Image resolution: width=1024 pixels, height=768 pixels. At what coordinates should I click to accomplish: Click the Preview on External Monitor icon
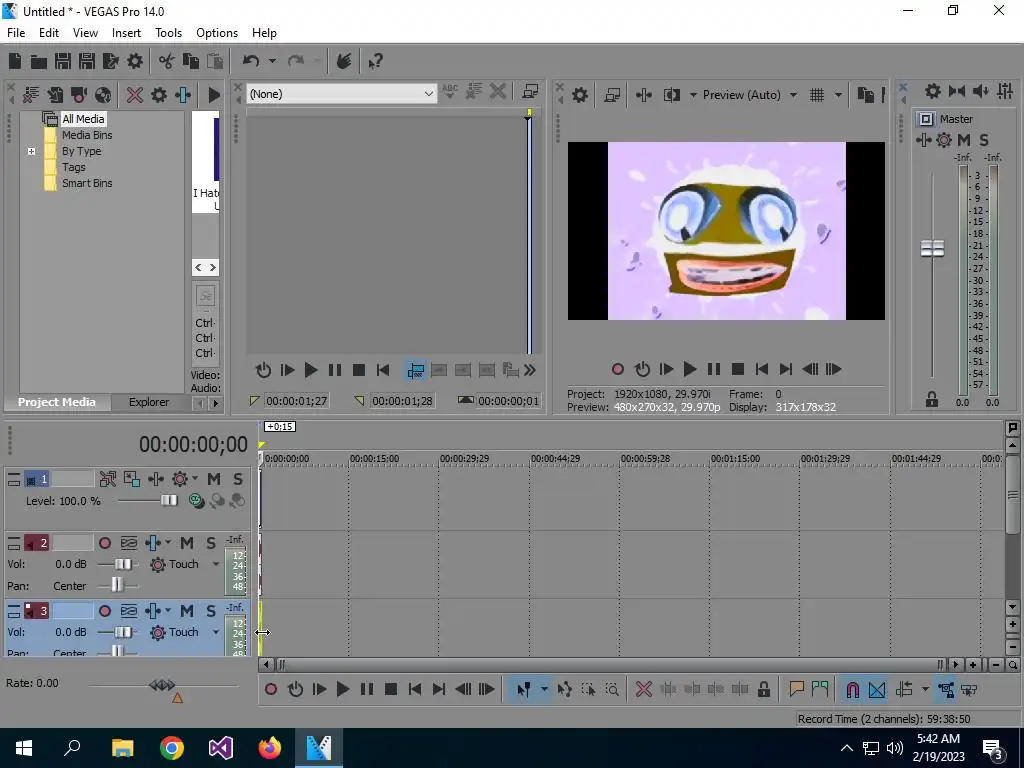click(612, 95)
